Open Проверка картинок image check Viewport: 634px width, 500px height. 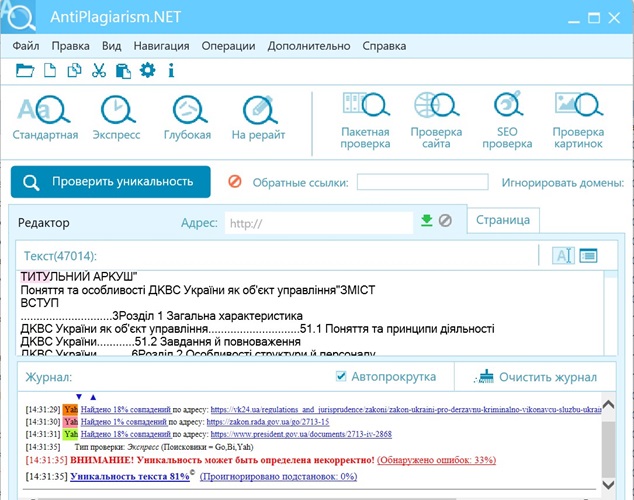[578, 121]
